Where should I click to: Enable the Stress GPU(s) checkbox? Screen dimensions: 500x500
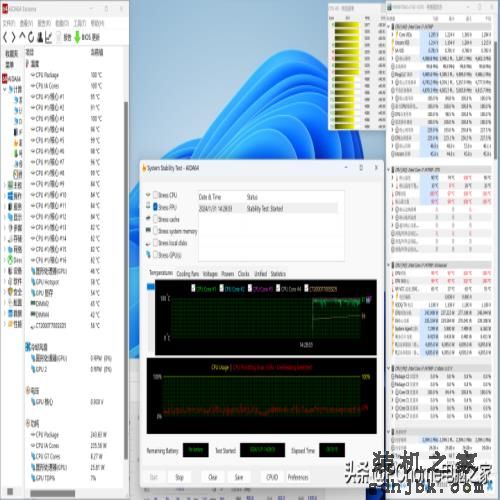[x=156, y=255]
